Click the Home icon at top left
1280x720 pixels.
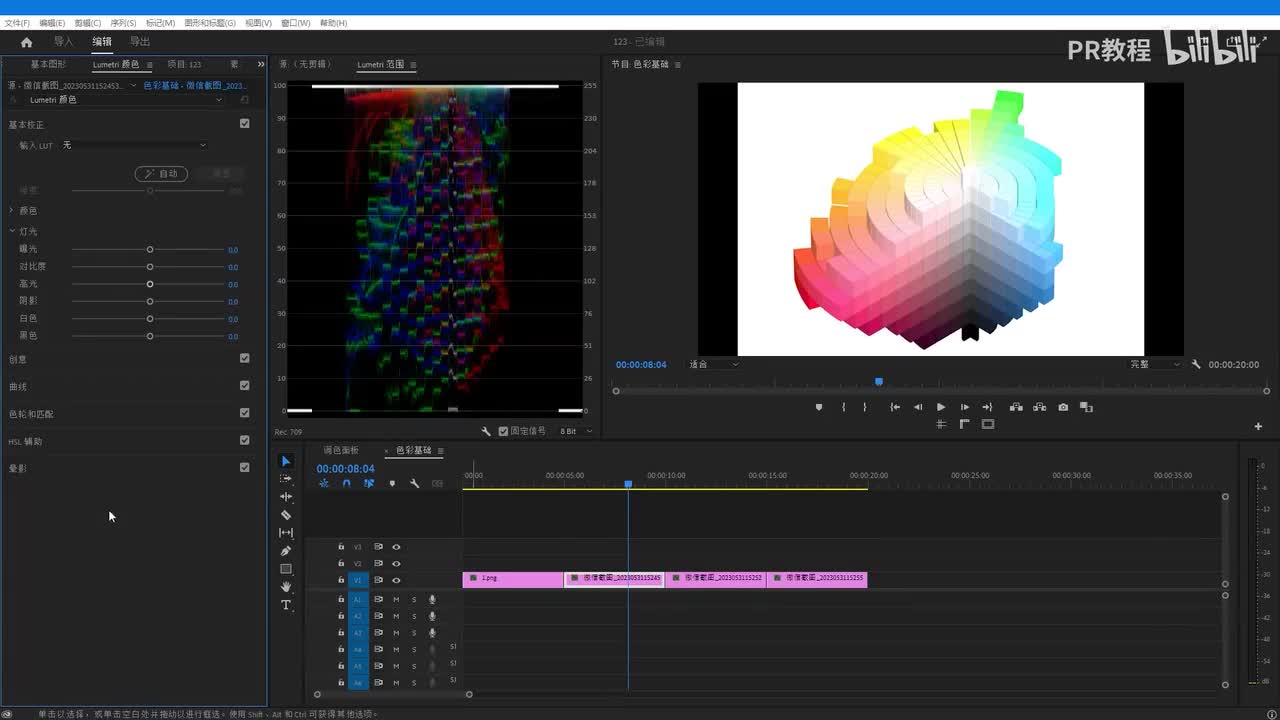tap(26, 42)
